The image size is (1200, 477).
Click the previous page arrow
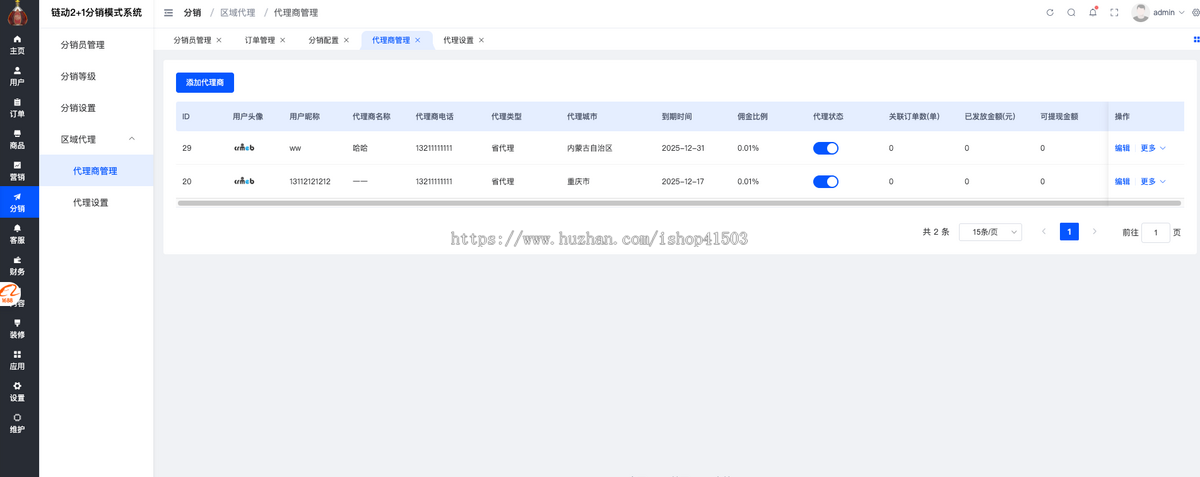(1044, 232)
